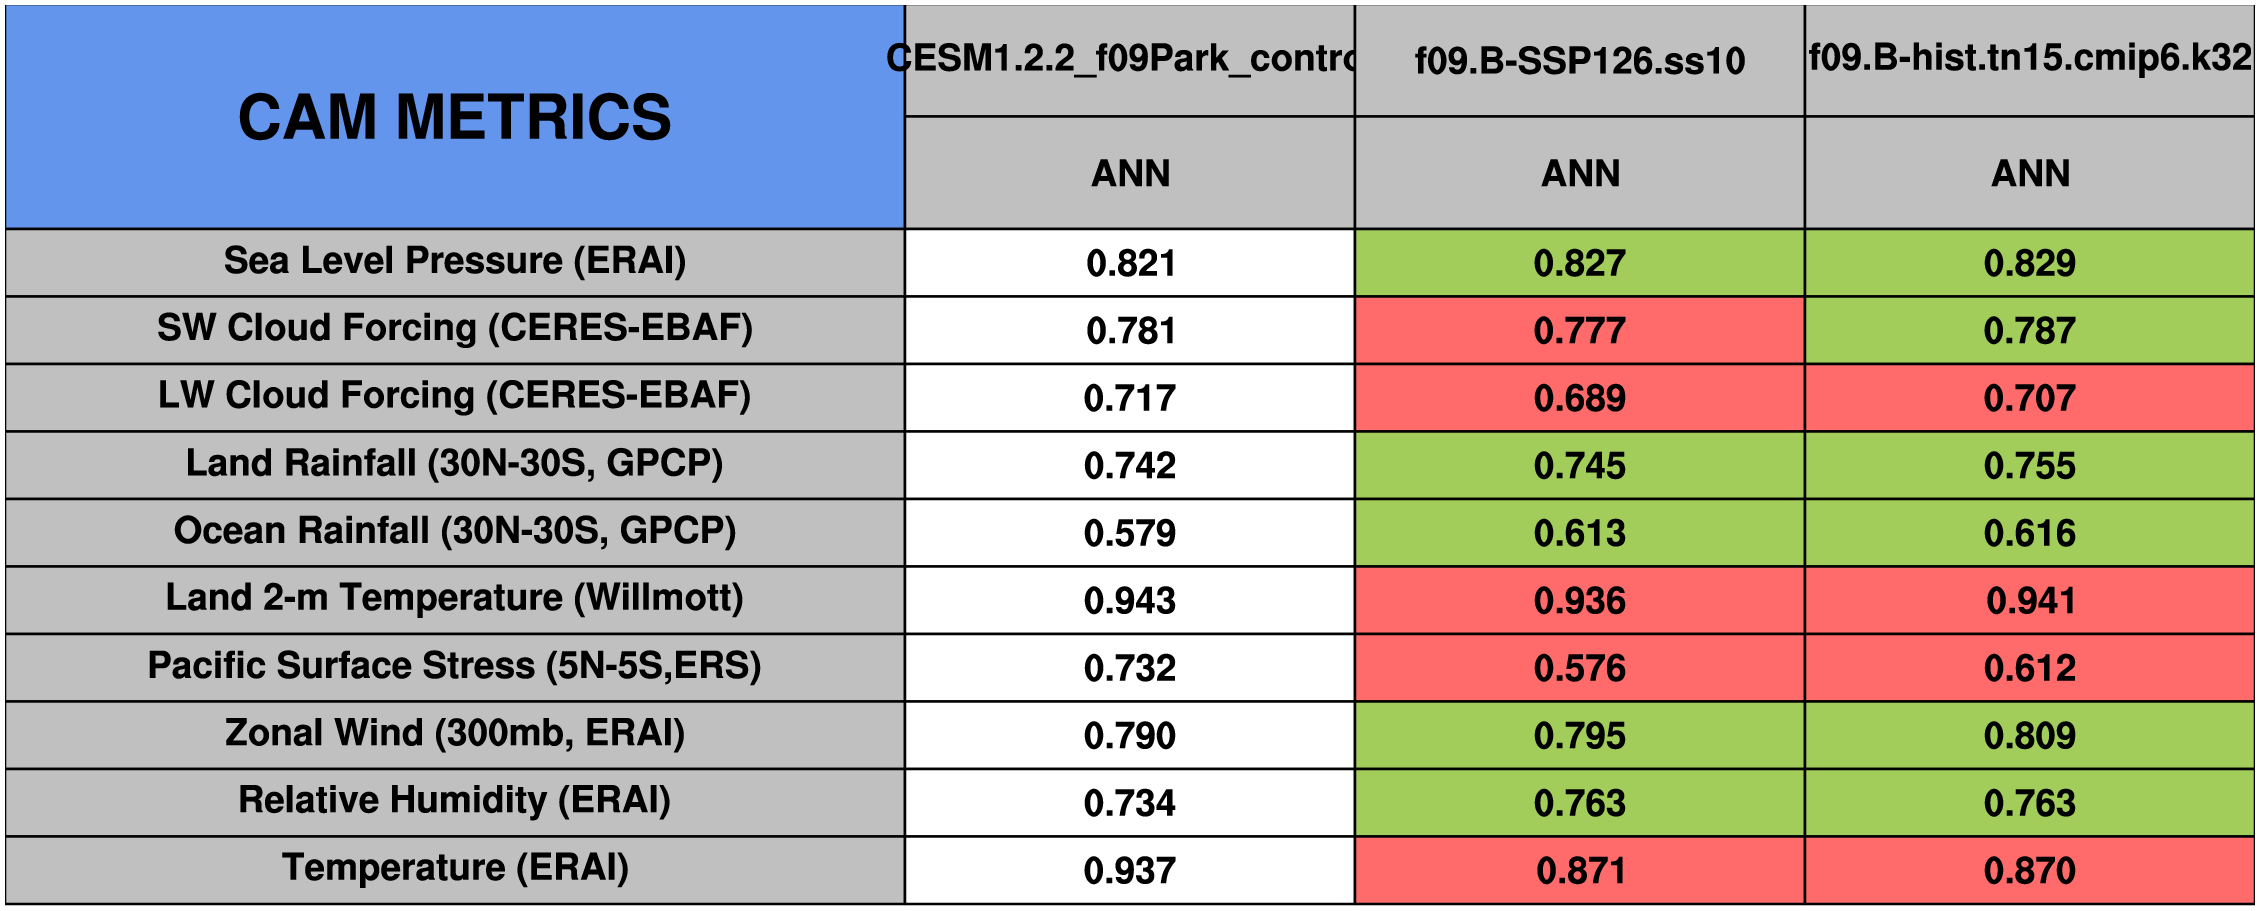Click the Relative Humidity (ERAI) row label
This screenshot has width=2260, height=911.
click(454, 802)
